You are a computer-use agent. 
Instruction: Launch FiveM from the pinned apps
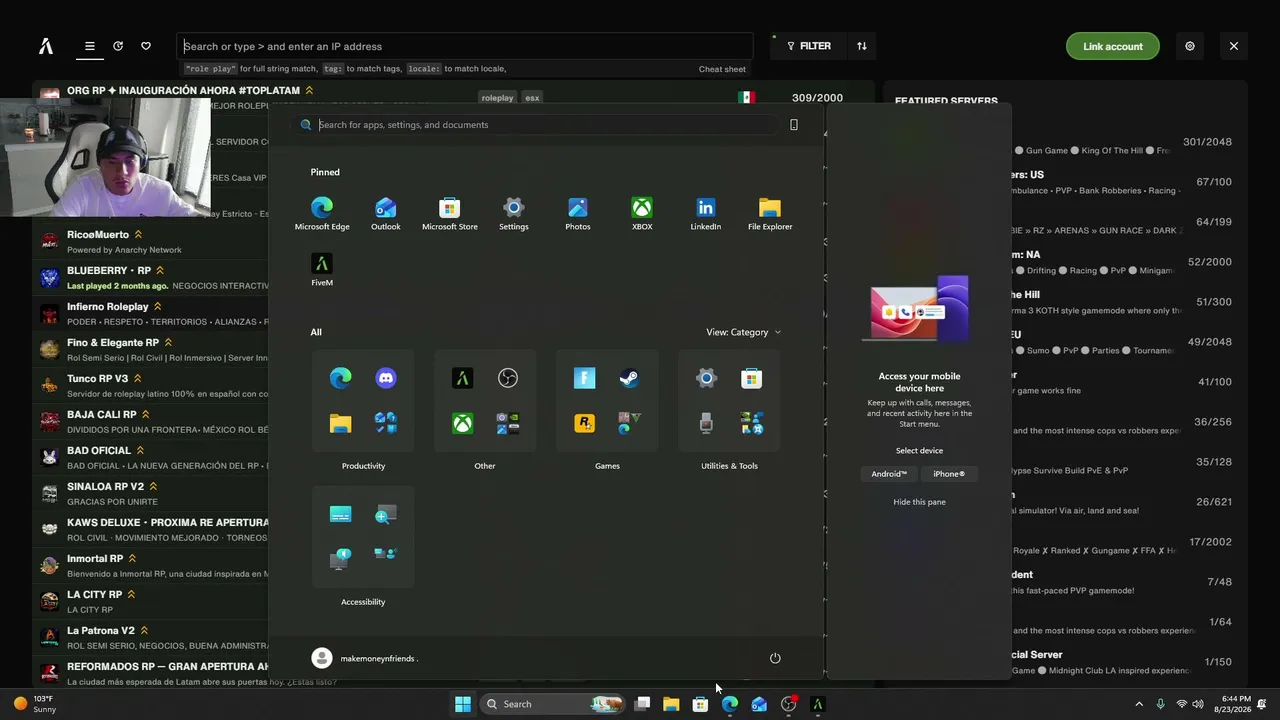click(322, 269)
